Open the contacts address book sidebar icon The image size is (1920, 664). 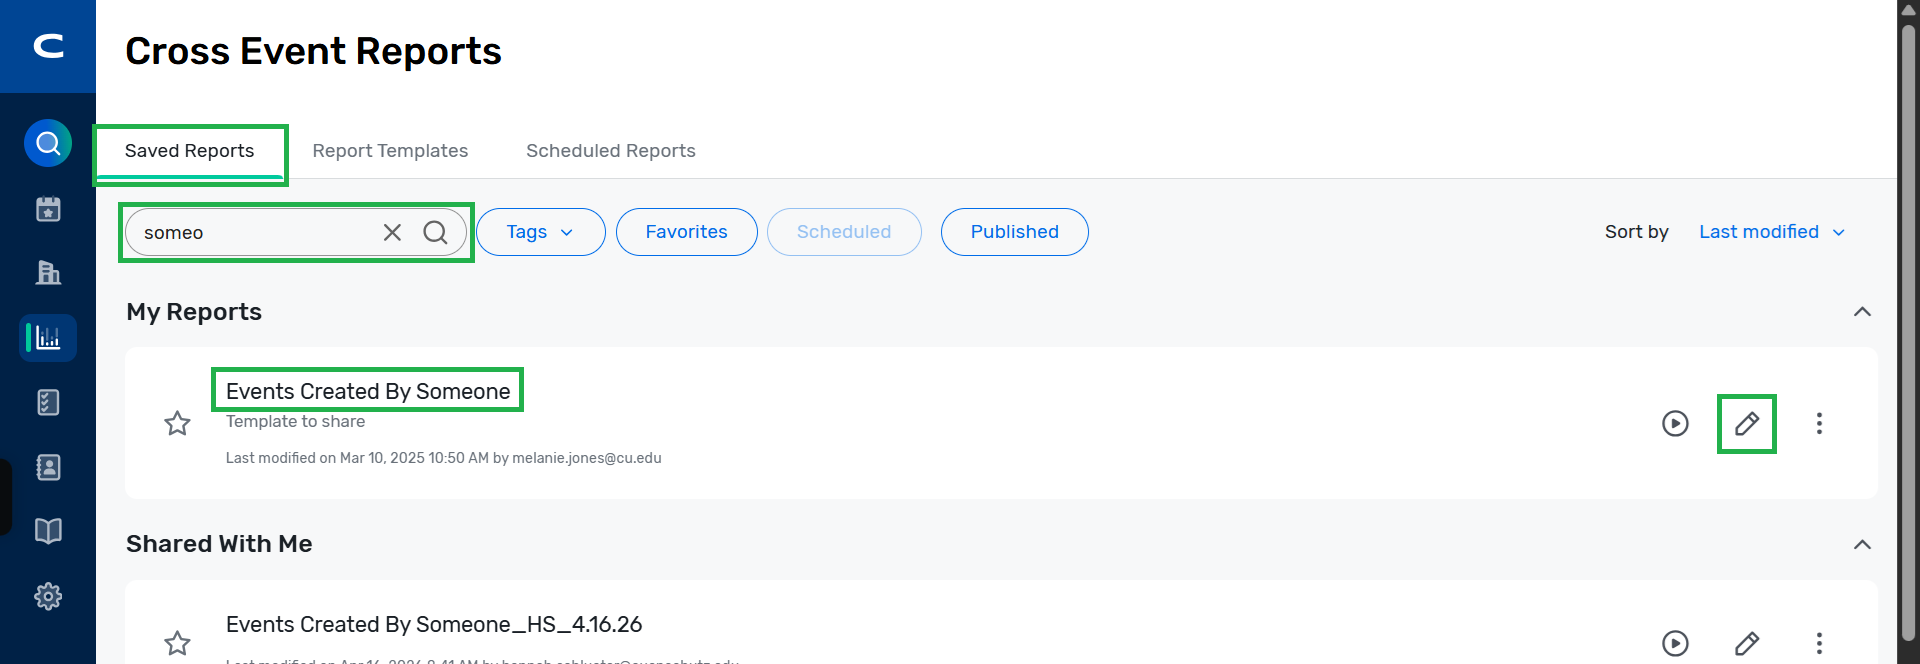click(x=48, y=467)
